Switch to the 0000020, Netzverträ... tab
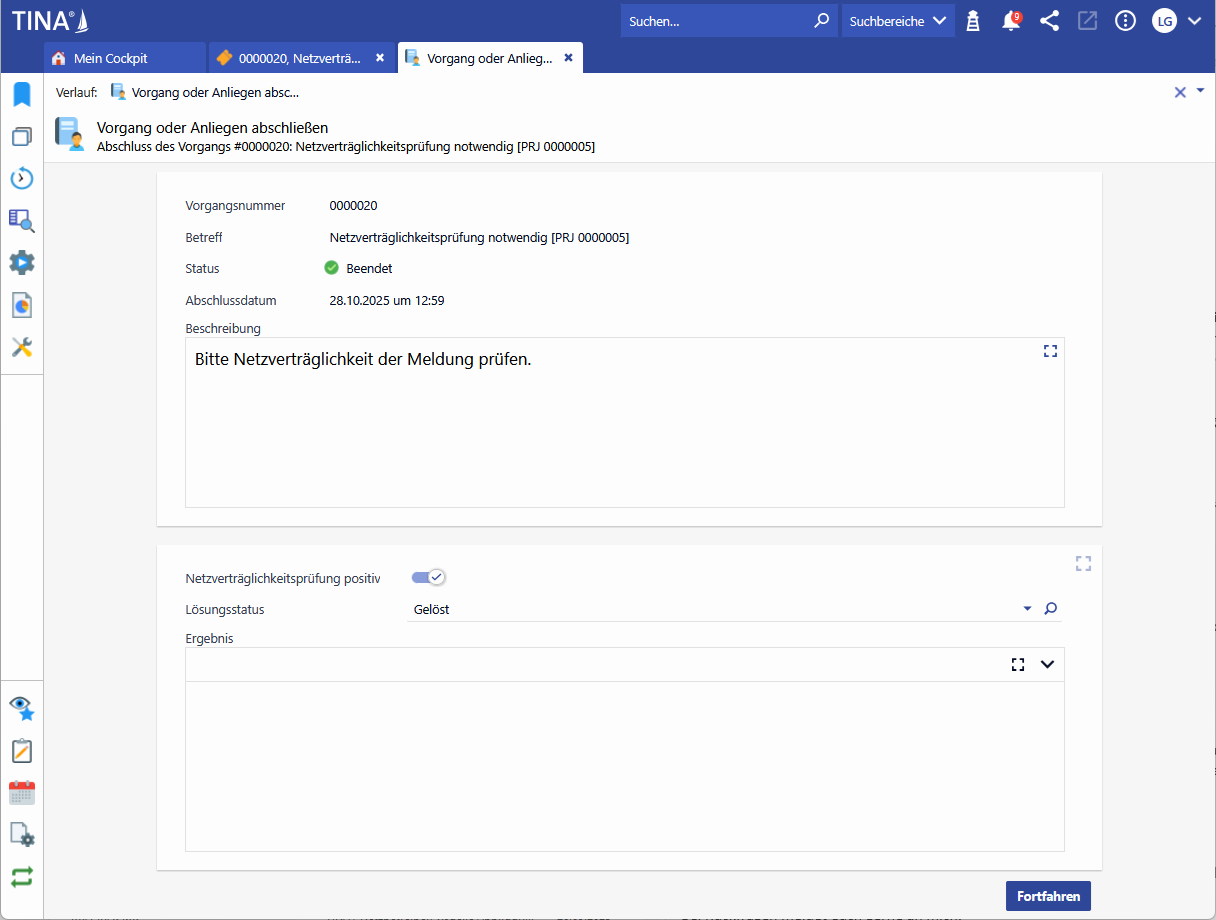 [x=299, y=58]
